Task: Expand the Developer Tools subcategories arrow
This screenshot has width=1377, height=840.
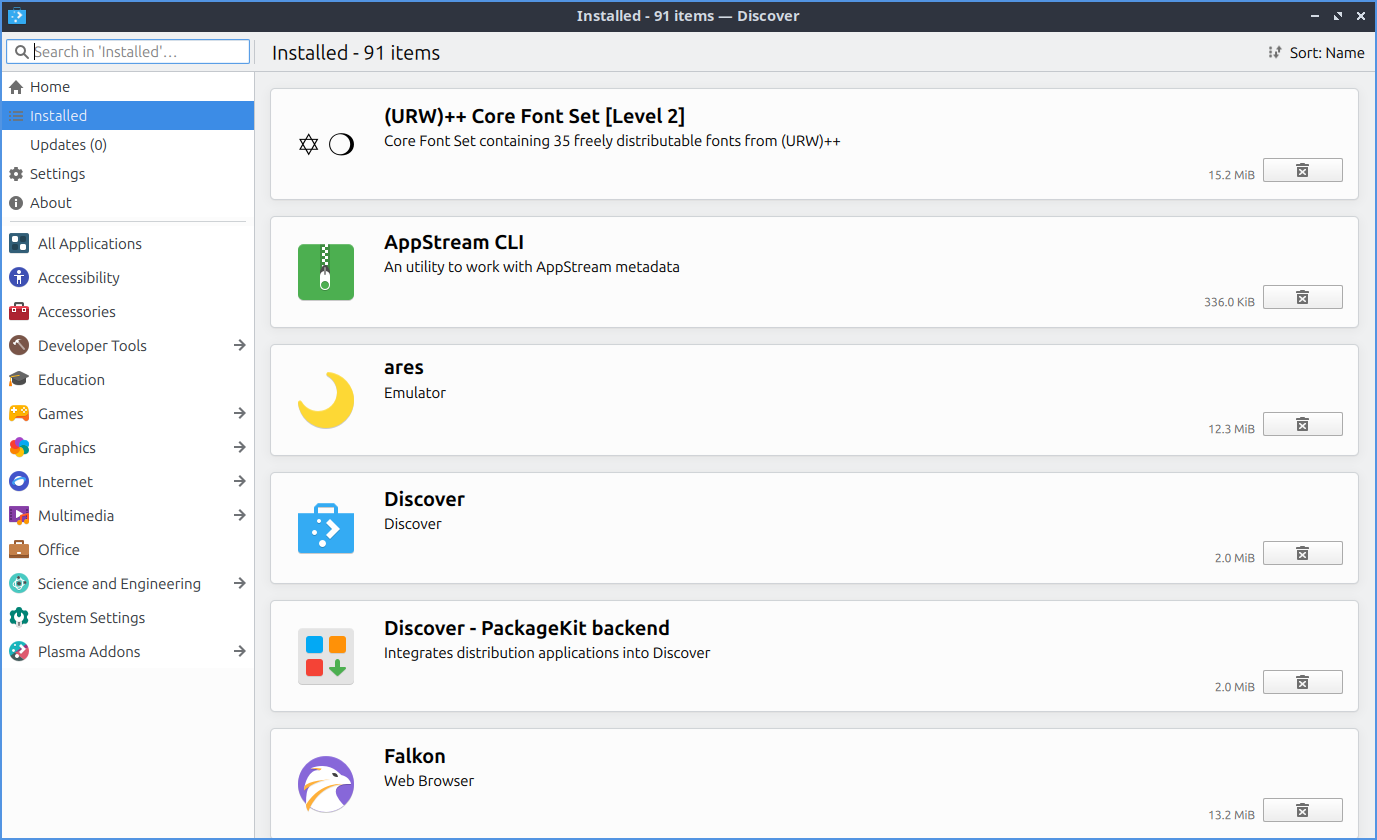Action: click(239, 345)
